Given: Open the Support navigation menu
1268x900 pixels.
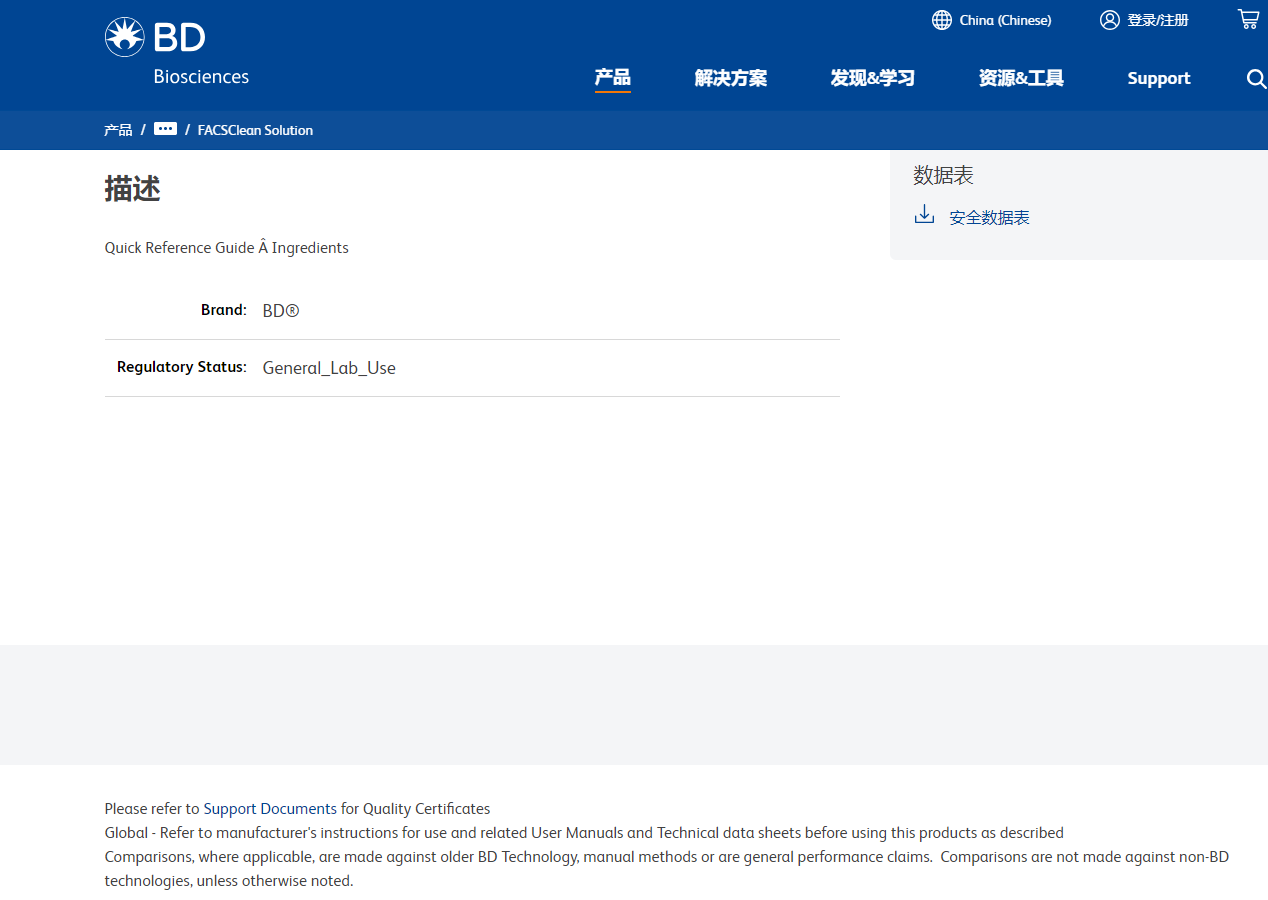Looking at the screenshot, I should coord(1159,78).
